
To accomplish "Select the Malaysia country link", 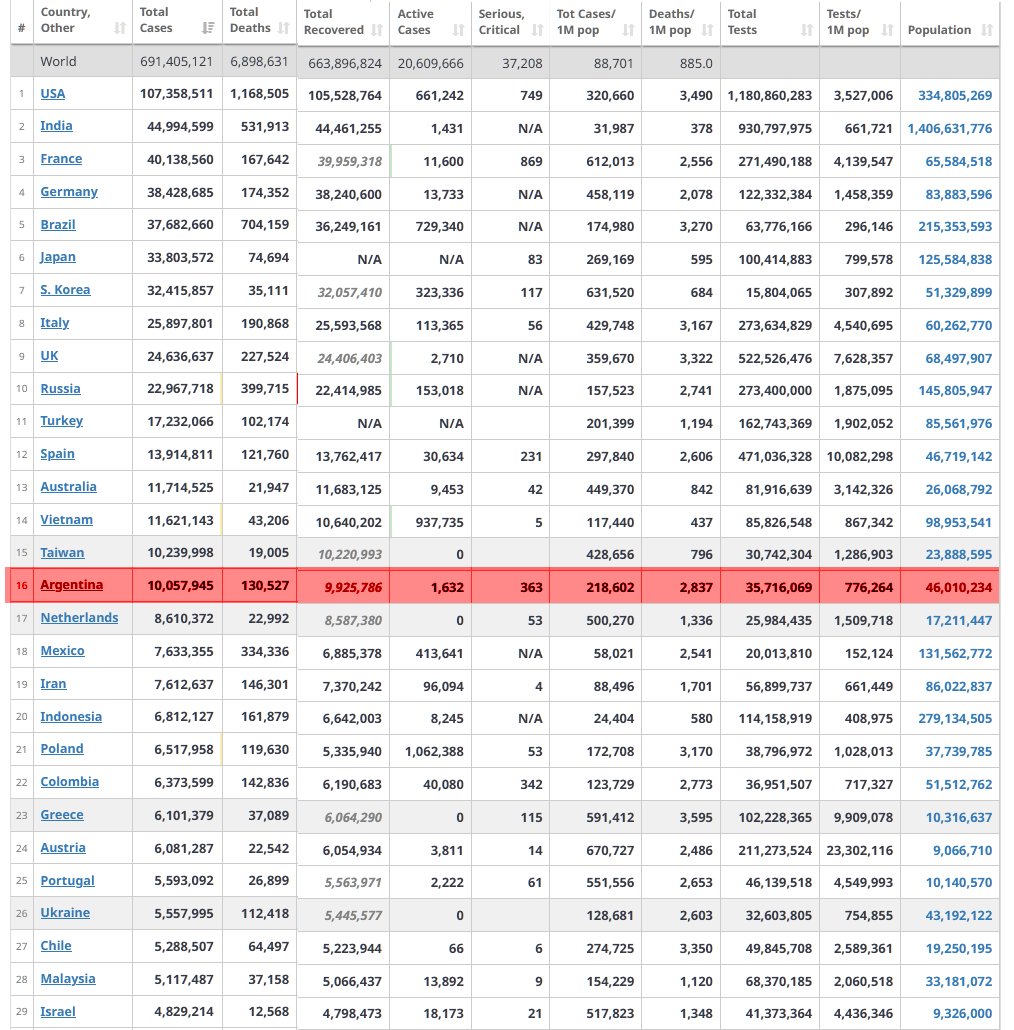I will tap(68, 979).
